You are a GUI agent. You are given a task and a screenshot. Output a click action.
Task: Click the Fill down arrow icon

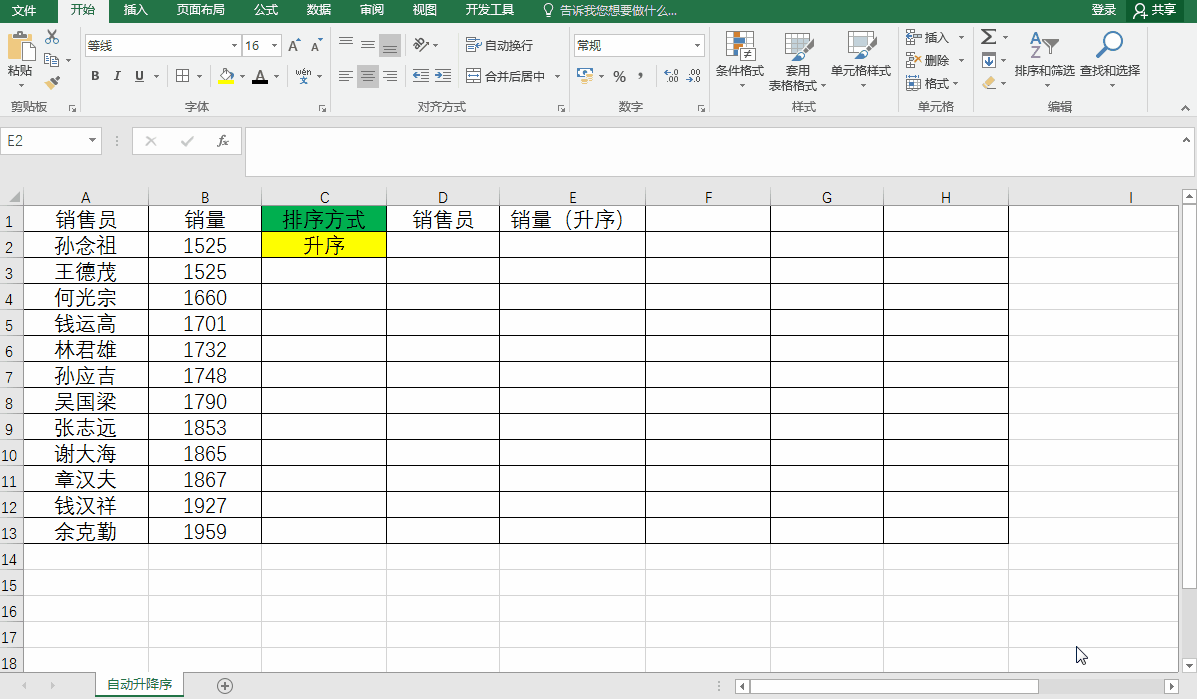pyautogui.click(x=989, y=60)
